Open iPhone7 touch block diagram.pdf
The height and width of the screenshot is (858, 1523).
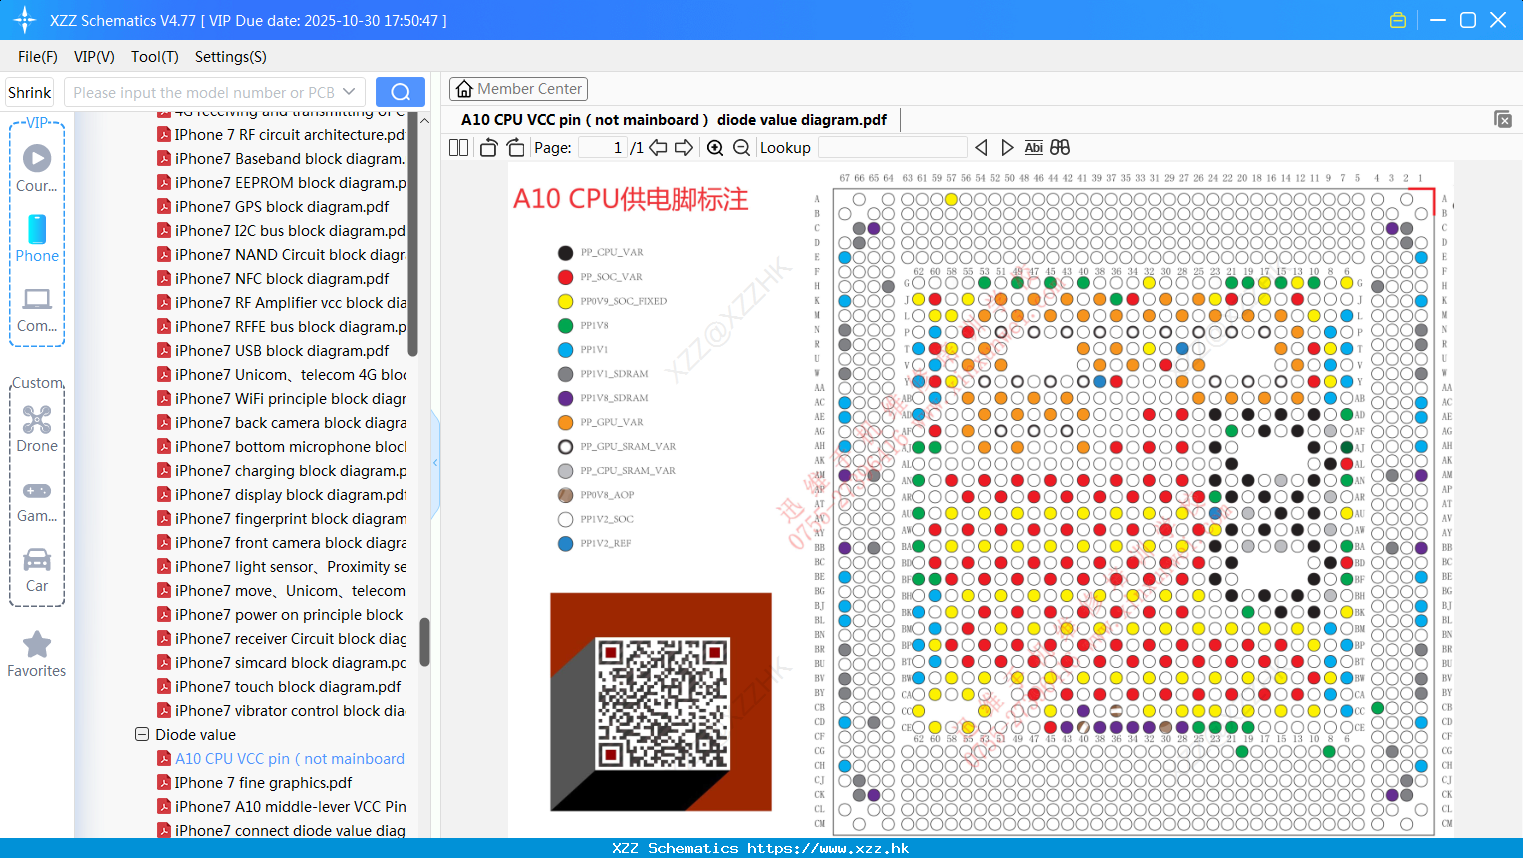click(288, 687)
